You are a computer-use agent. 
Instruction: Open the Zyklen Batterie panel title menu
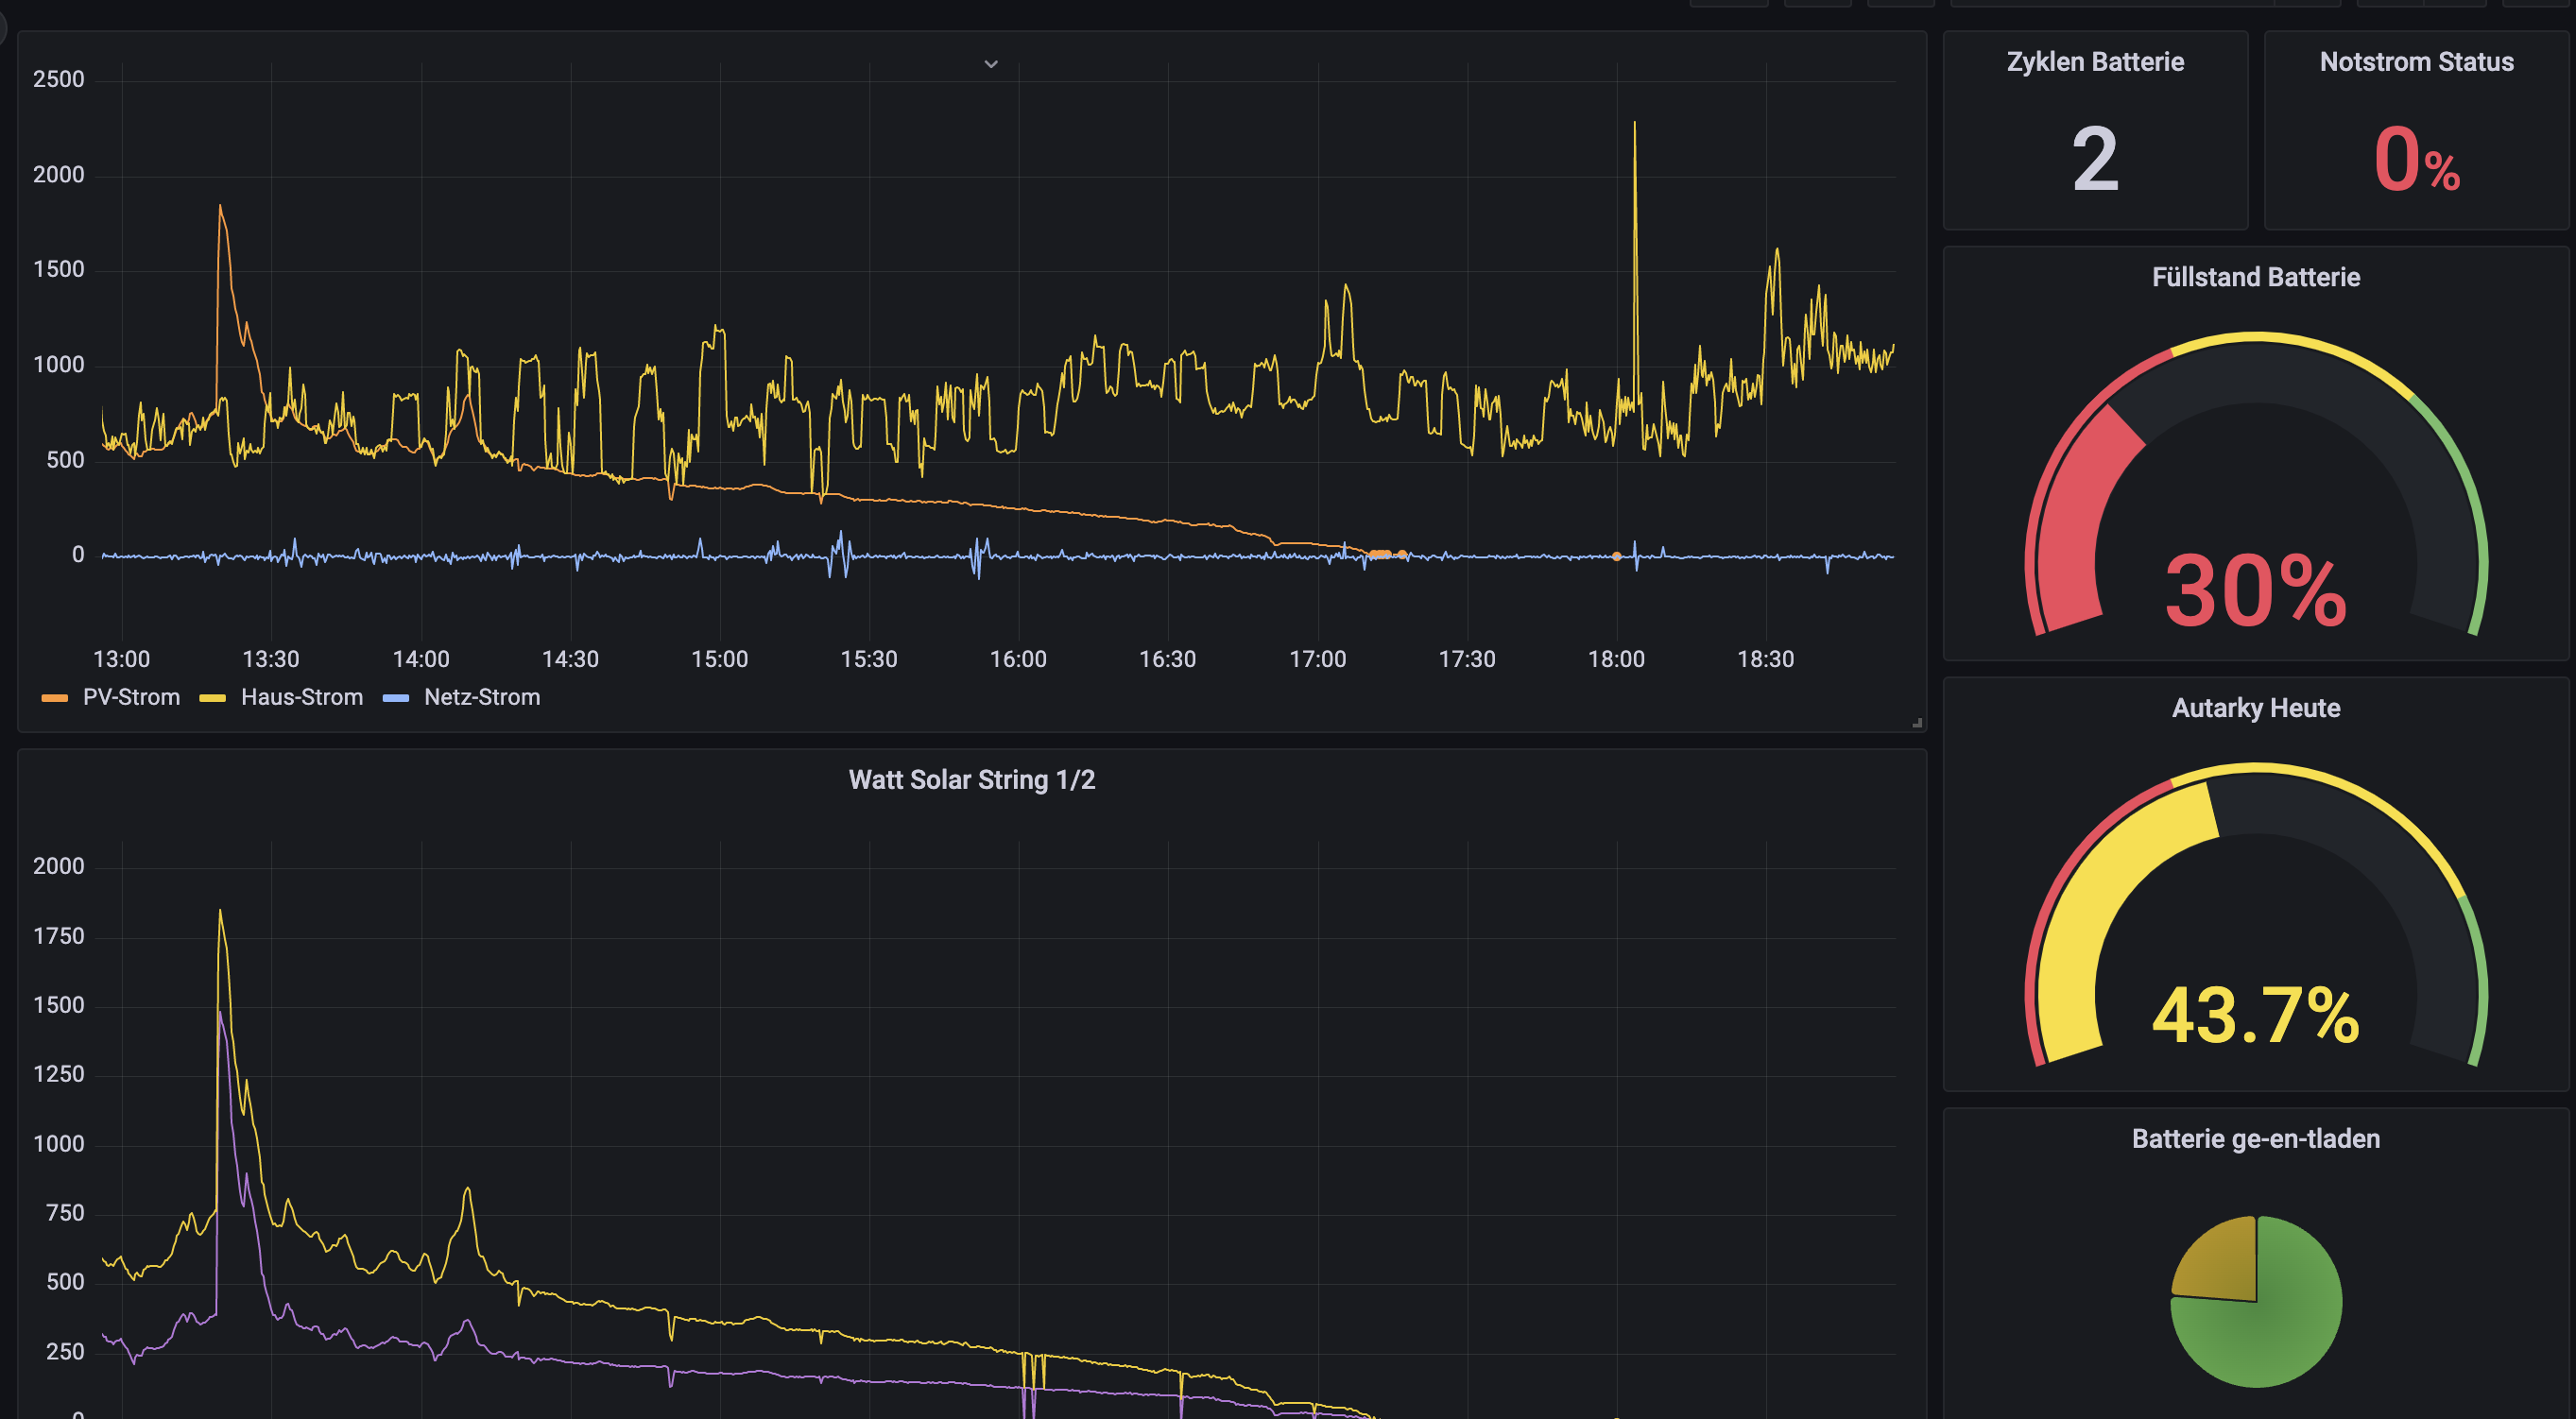click(x=2095, y=62)
